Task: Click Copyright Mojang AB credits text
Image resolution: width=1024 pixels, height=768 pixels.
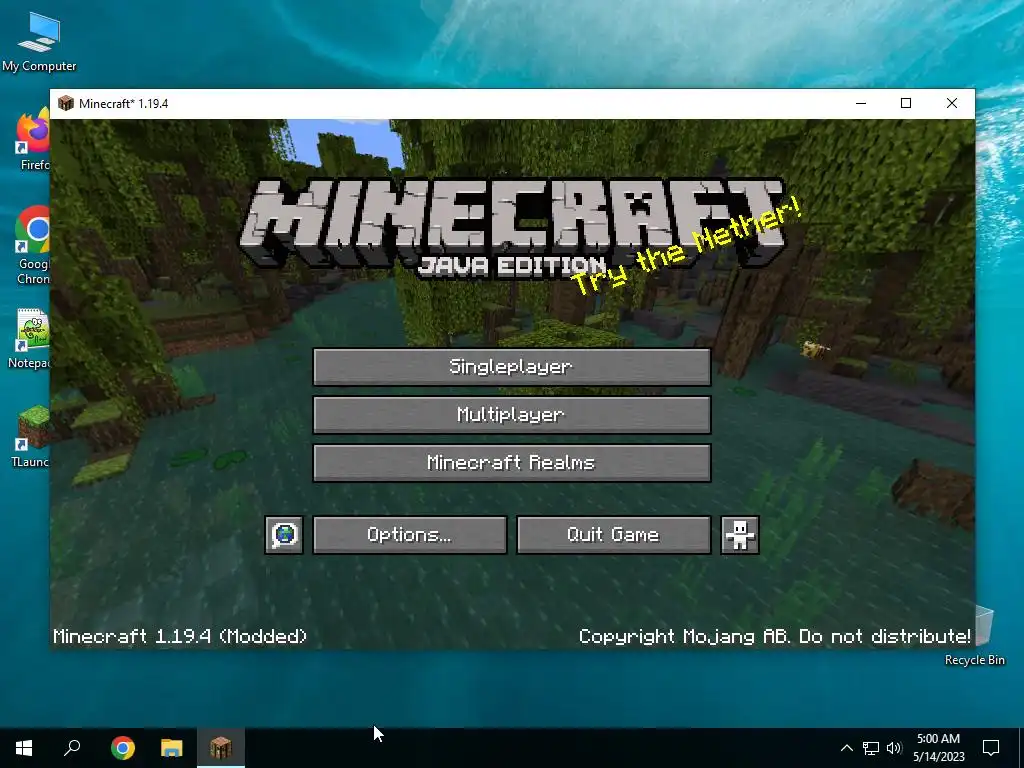Action: point(775,636)
